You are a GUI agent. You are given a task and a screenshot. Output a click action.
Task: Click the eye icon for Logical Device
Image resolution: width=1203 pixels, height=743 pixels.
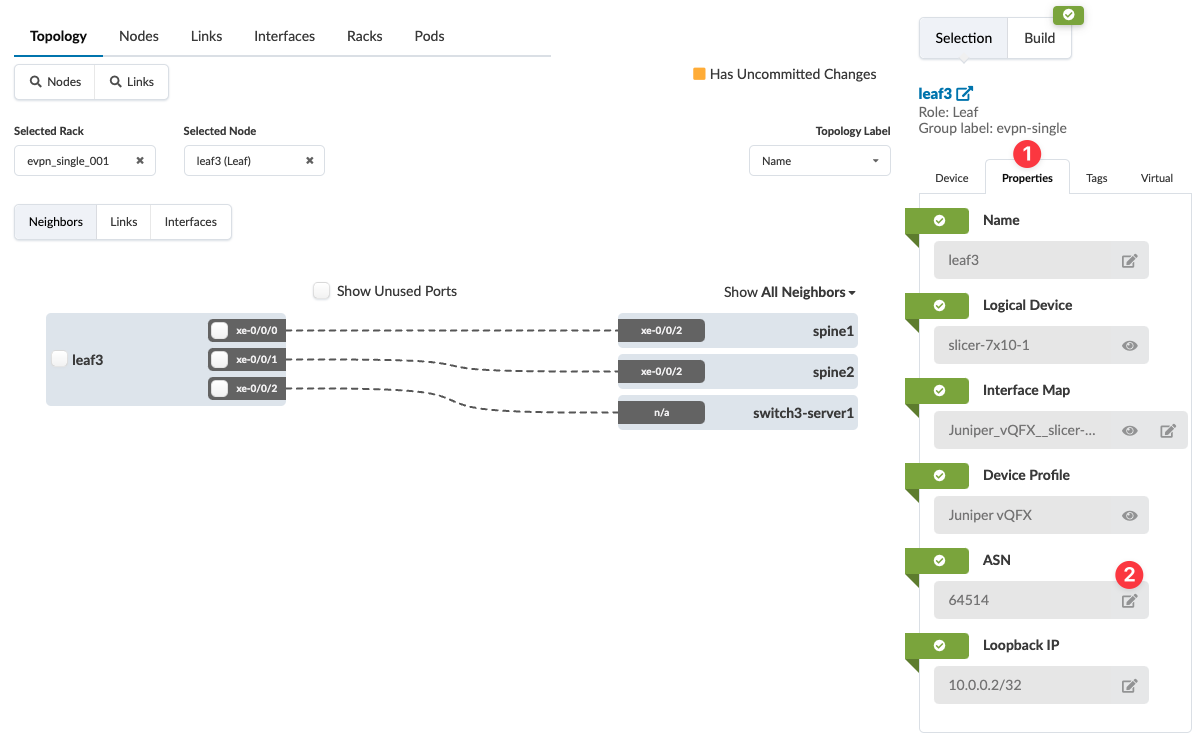[x=1129, y=345]
